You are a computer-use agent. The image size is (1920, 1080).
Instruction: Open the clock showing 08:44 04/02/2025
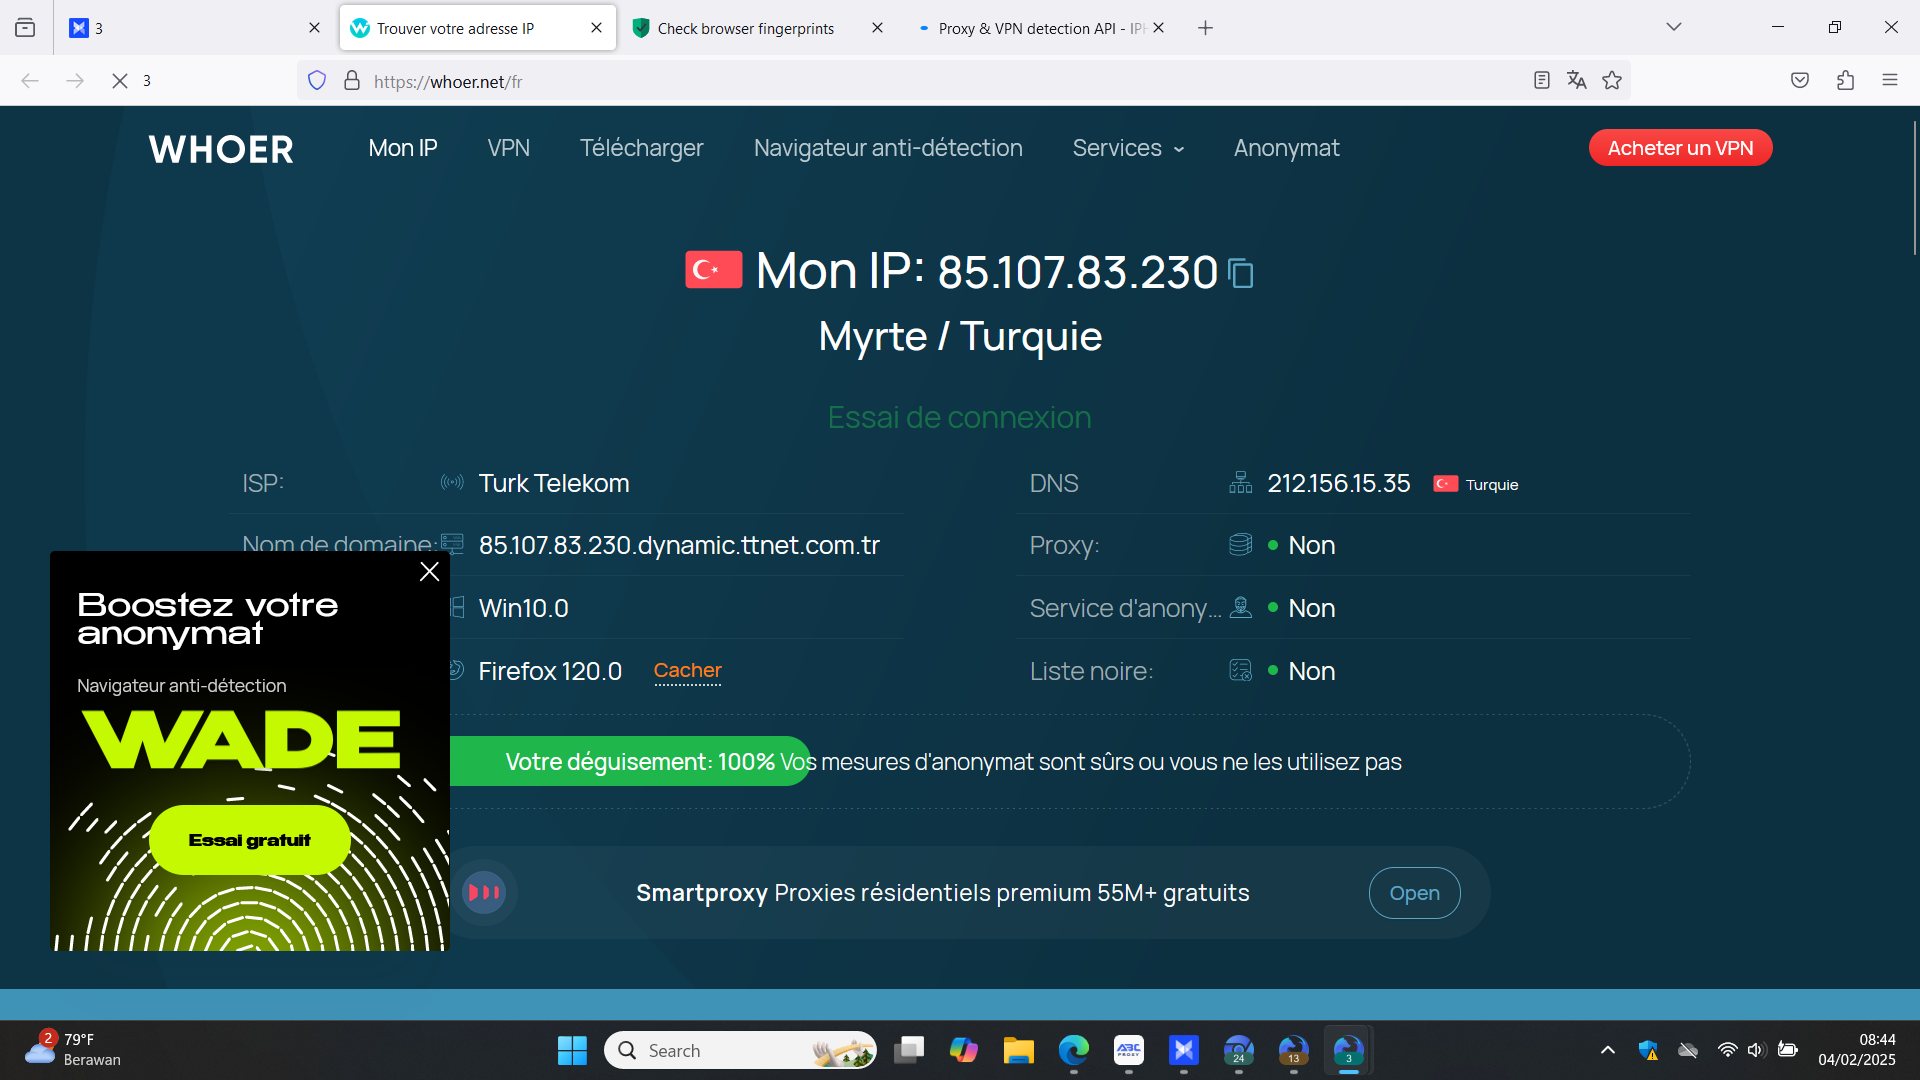pos(1857,1050)
